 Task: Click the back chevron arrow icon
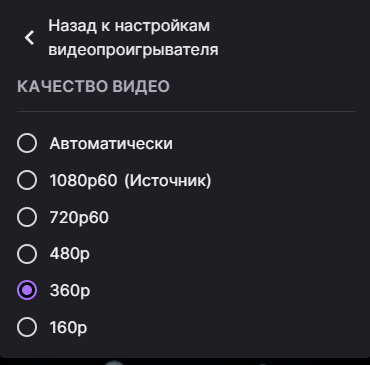tap(29, 38)
